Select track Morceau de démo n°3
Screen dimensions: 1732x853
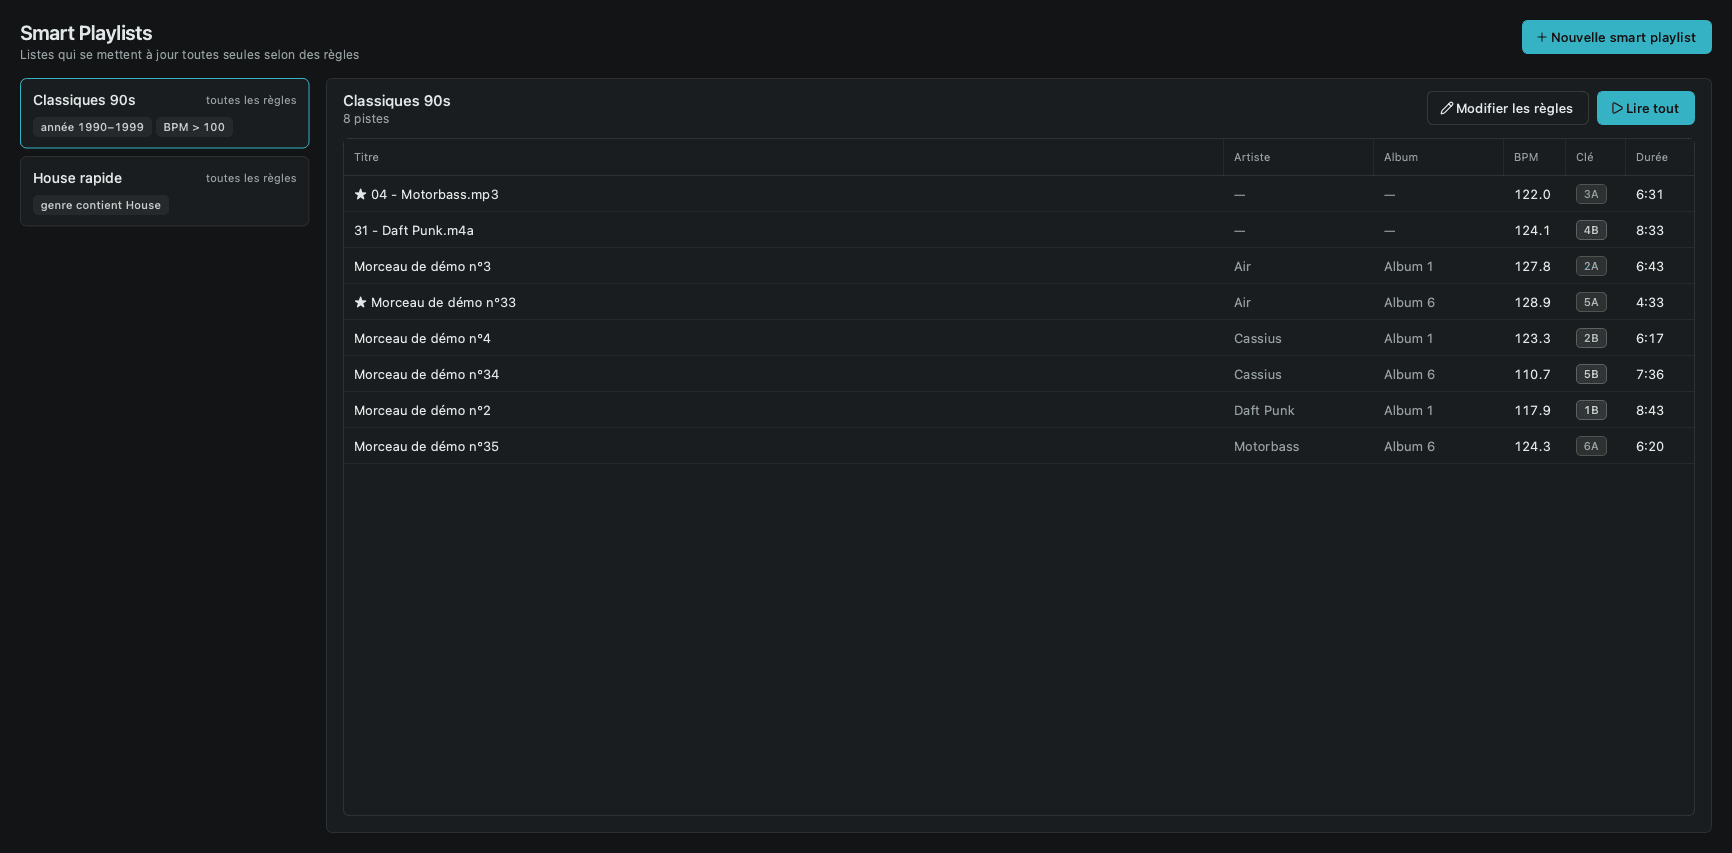[x=1019, y=266]
